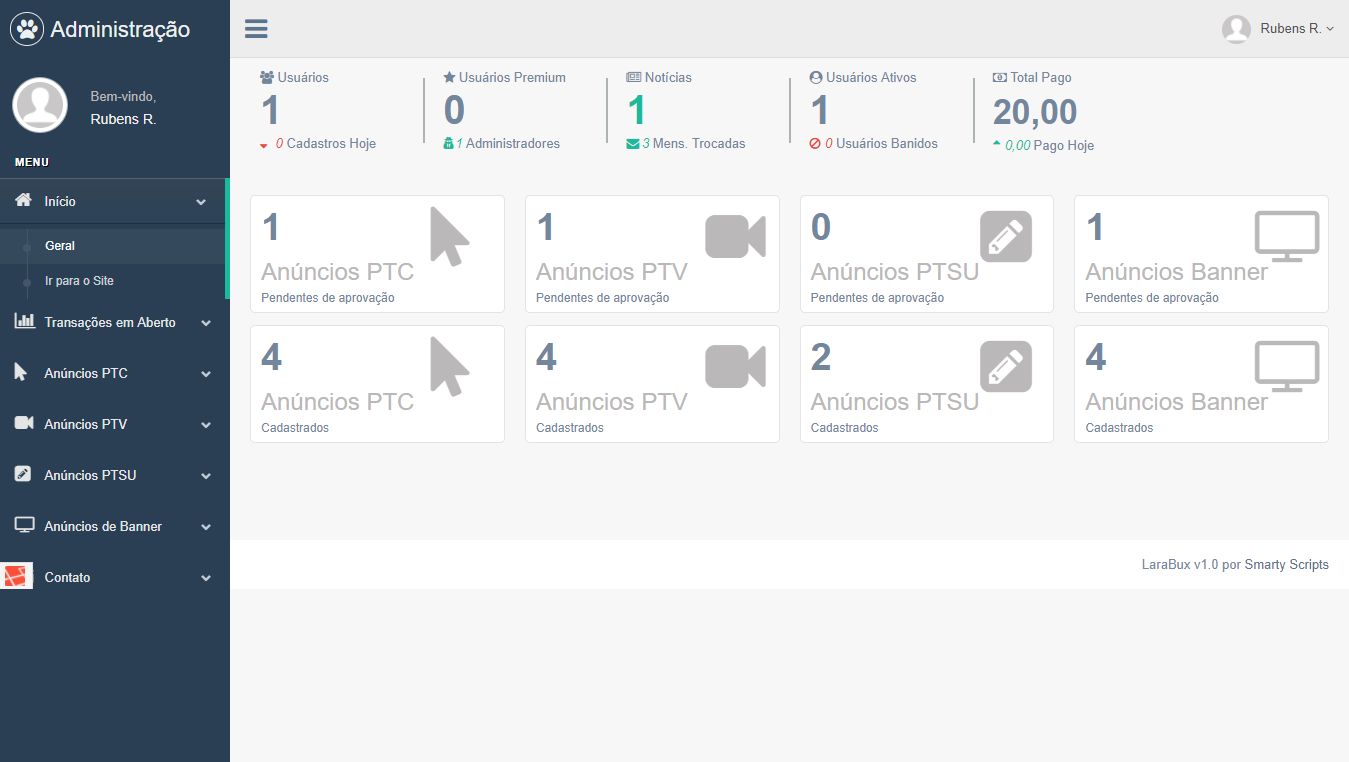The height and width of the screenshot is (762, 1349).
Task: Expand the Contato menu chevron
Action: pyautogui.click(x=205, y=578)
